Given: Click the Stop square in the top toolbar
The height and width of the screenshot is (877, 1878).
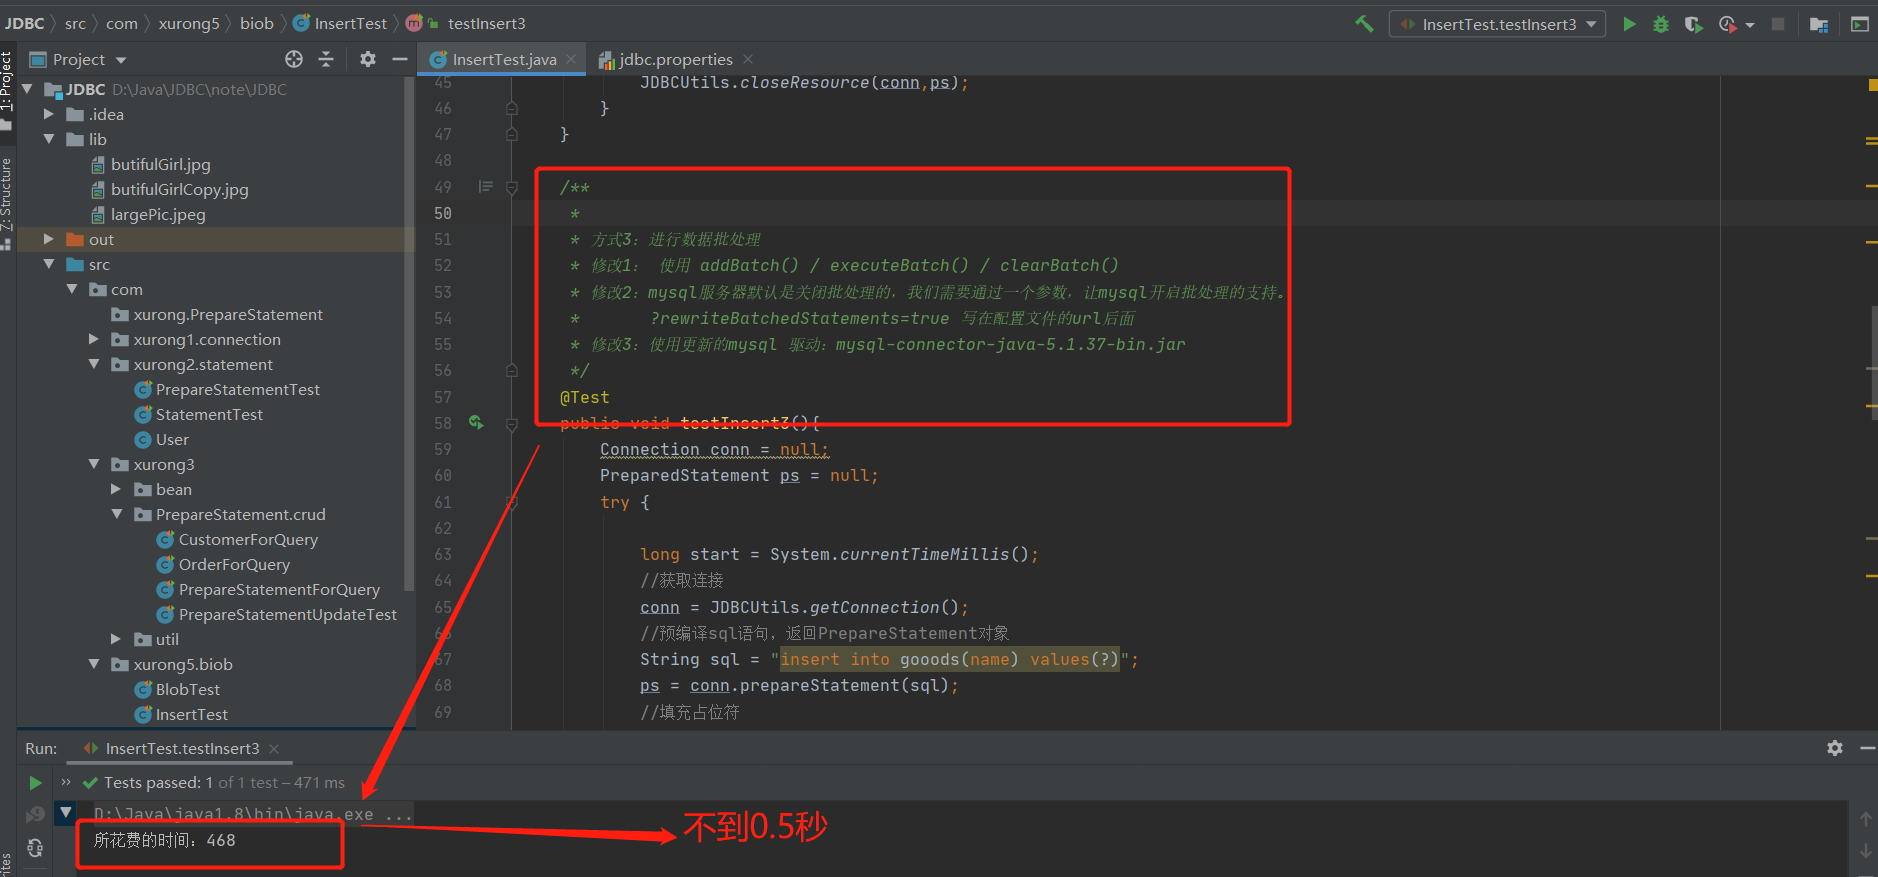Looking at the screenshot, I should pyautogui.click(x=1778, y=24).
